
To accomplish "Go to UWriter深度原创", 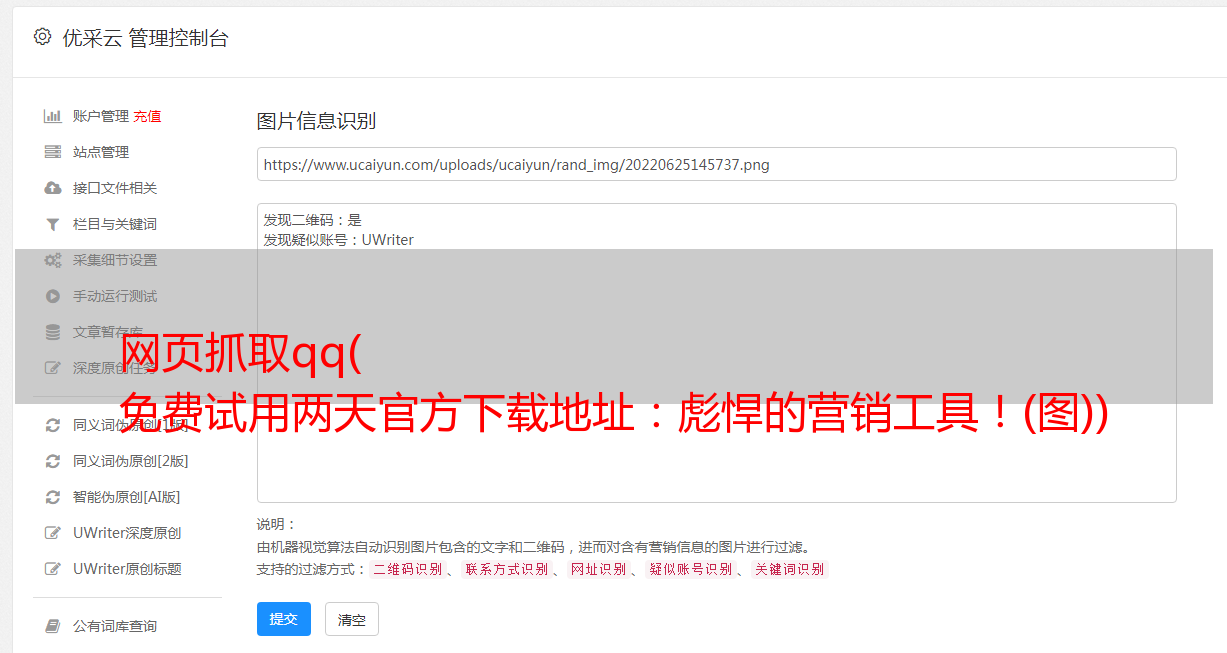I will (127, 533).
